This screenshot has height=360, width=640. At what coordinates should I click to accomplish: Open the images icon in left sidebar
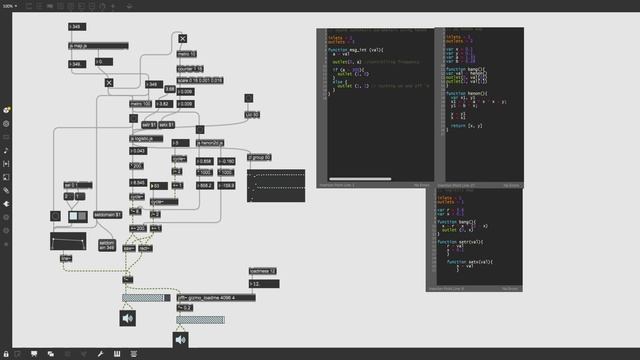click(x=6, y=177)
